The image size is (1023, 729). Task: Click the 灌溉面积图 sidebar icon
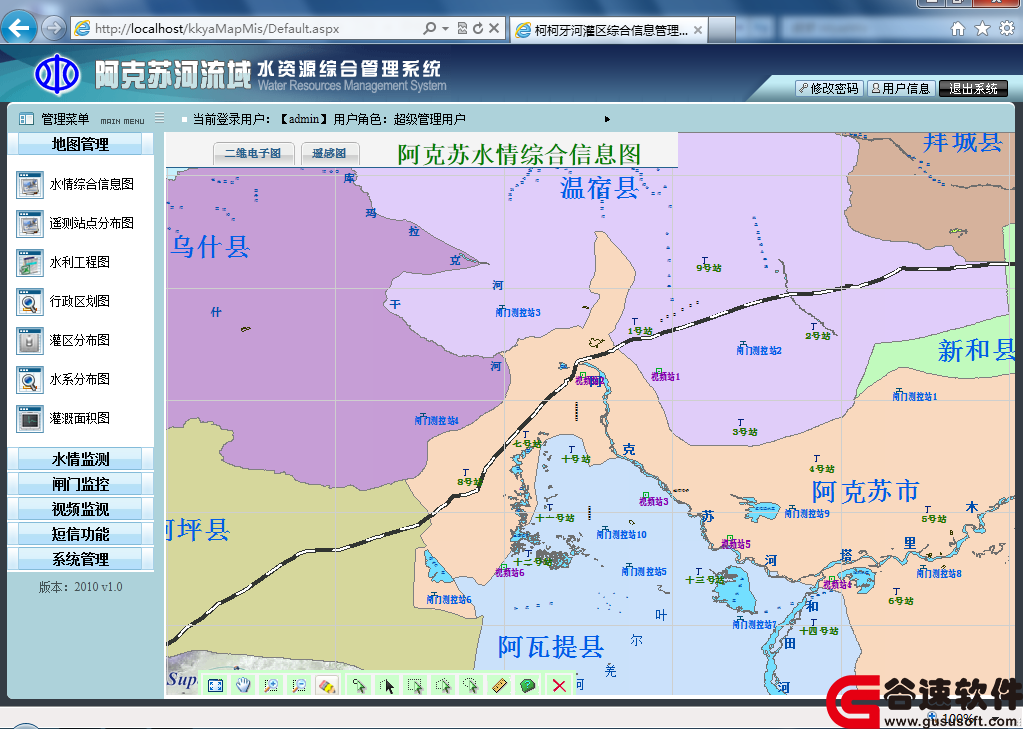point(30,420)
